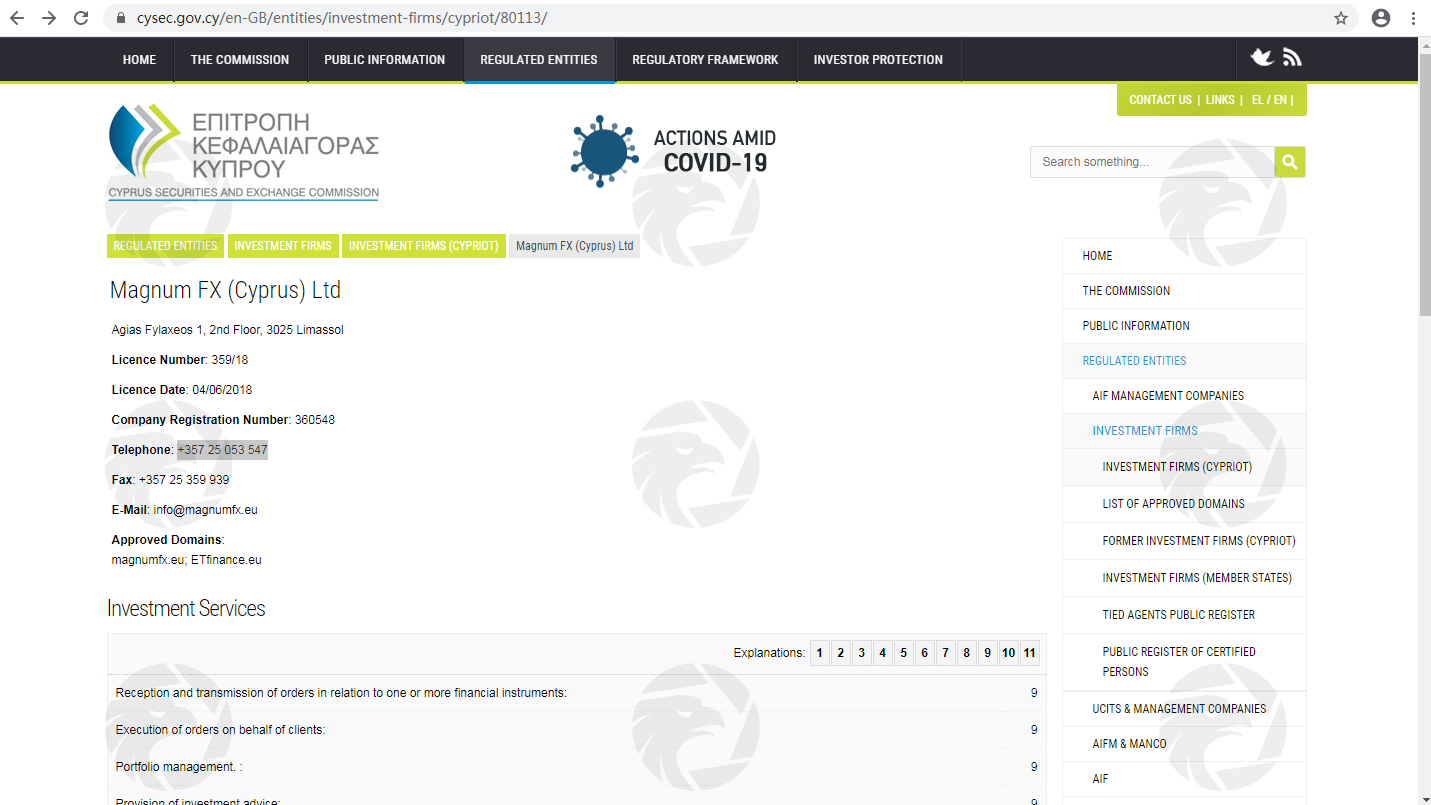Select HOME in sidebar
Image resolution: width=1431 pixels, height=805 pixels.
coord(1184,256)
